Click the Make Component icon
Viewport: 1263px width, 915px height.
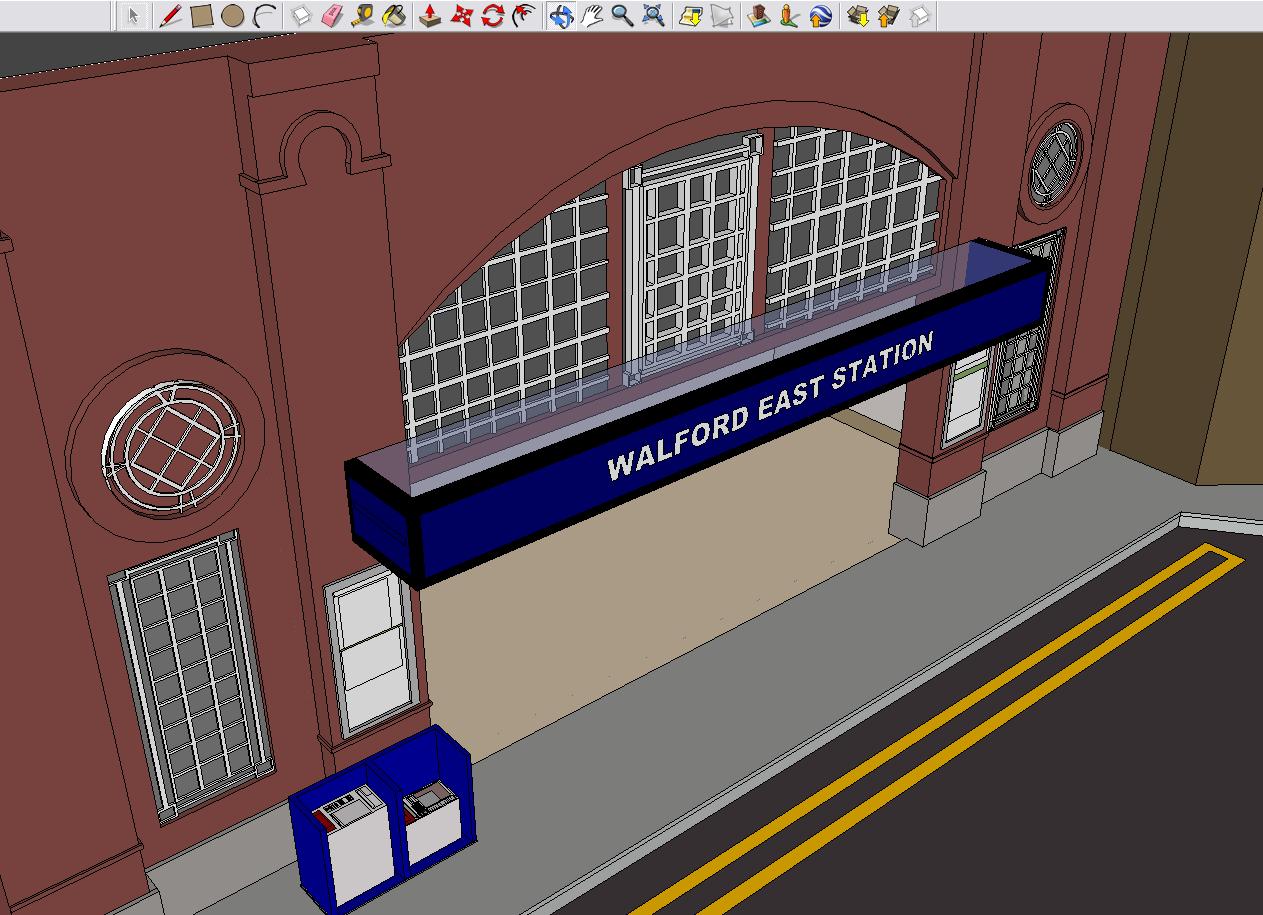coord(301,16)
